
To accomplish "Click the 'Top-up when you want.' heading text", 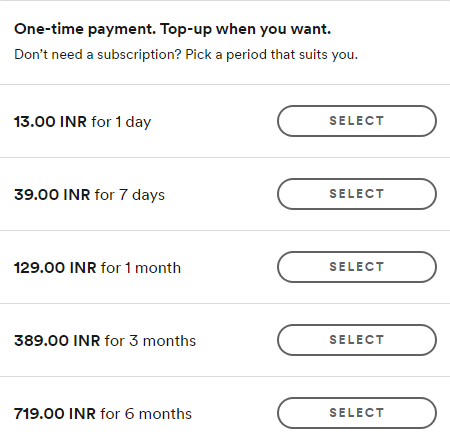I will [246, 29].
